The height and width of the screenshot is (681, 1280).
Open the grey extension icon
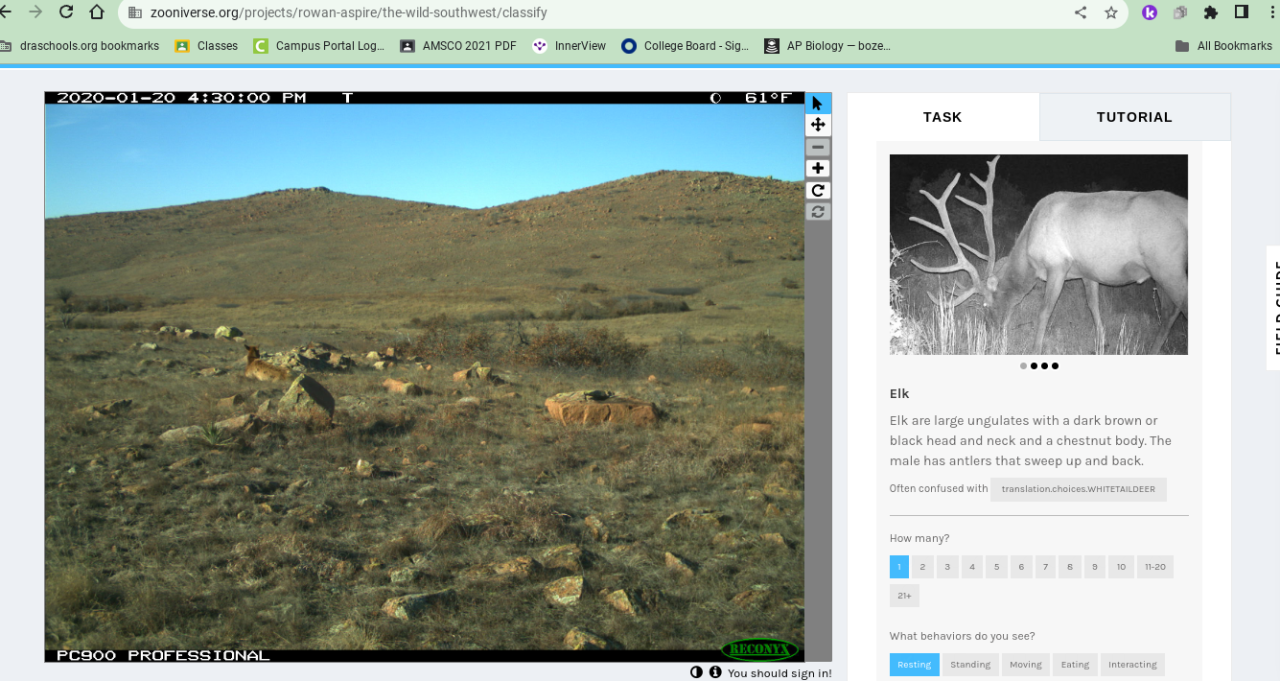1180,13
